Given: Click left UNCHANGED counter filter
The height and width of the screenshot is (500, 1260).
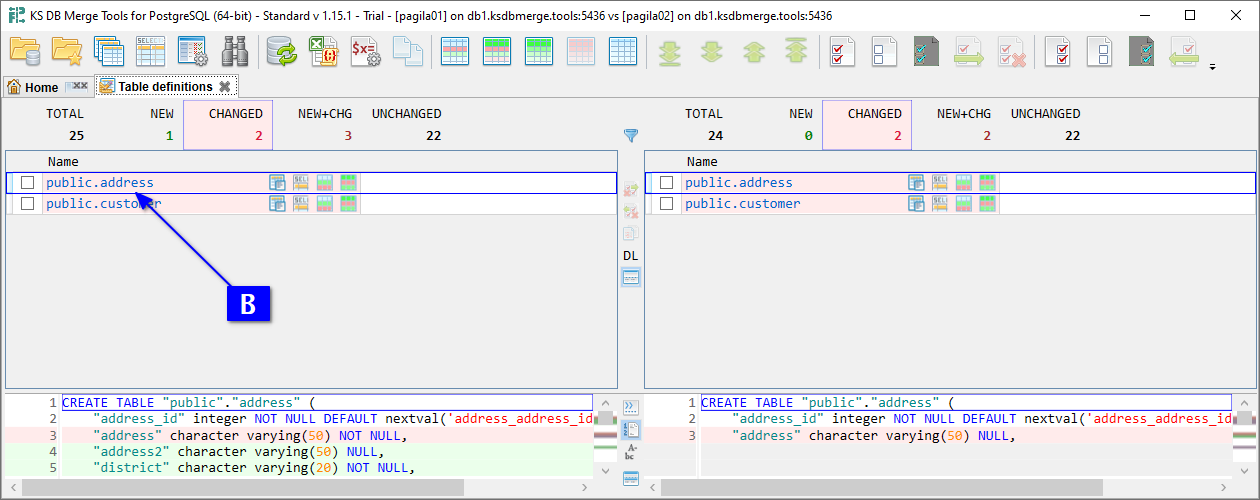Looking at the screenshot, I should coord(406,125).
